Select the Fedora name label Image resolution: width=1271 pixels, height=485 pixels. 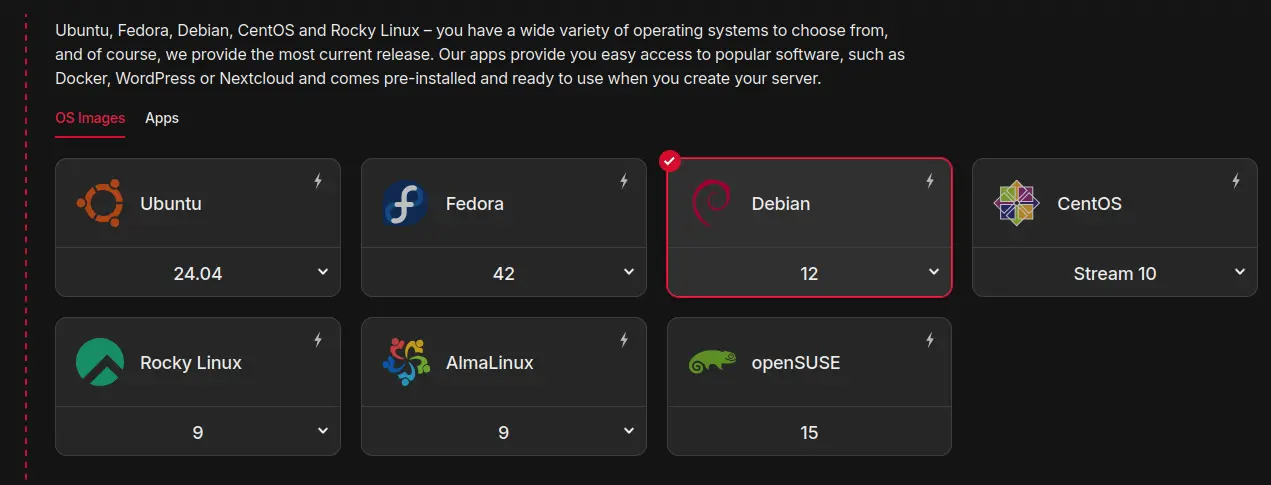tap(475, 204)
